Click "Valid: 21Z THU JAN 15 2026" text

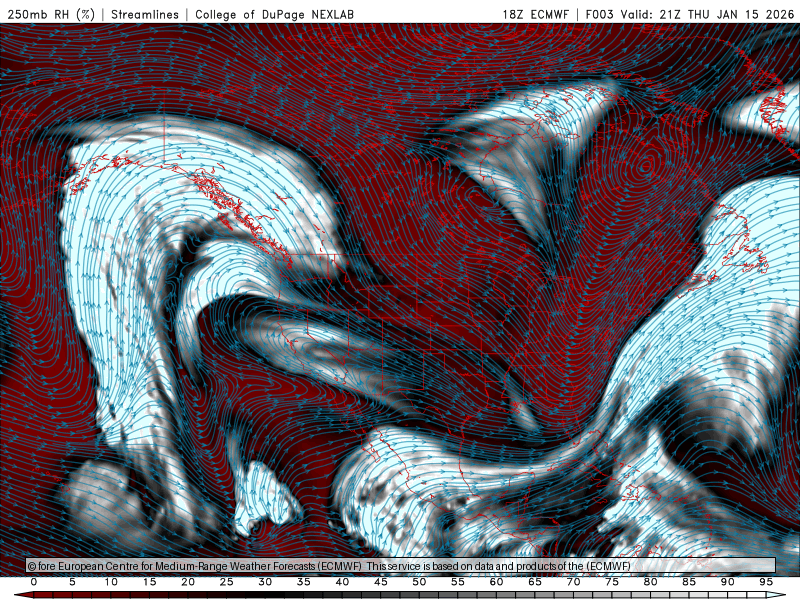tap(707, 14)
